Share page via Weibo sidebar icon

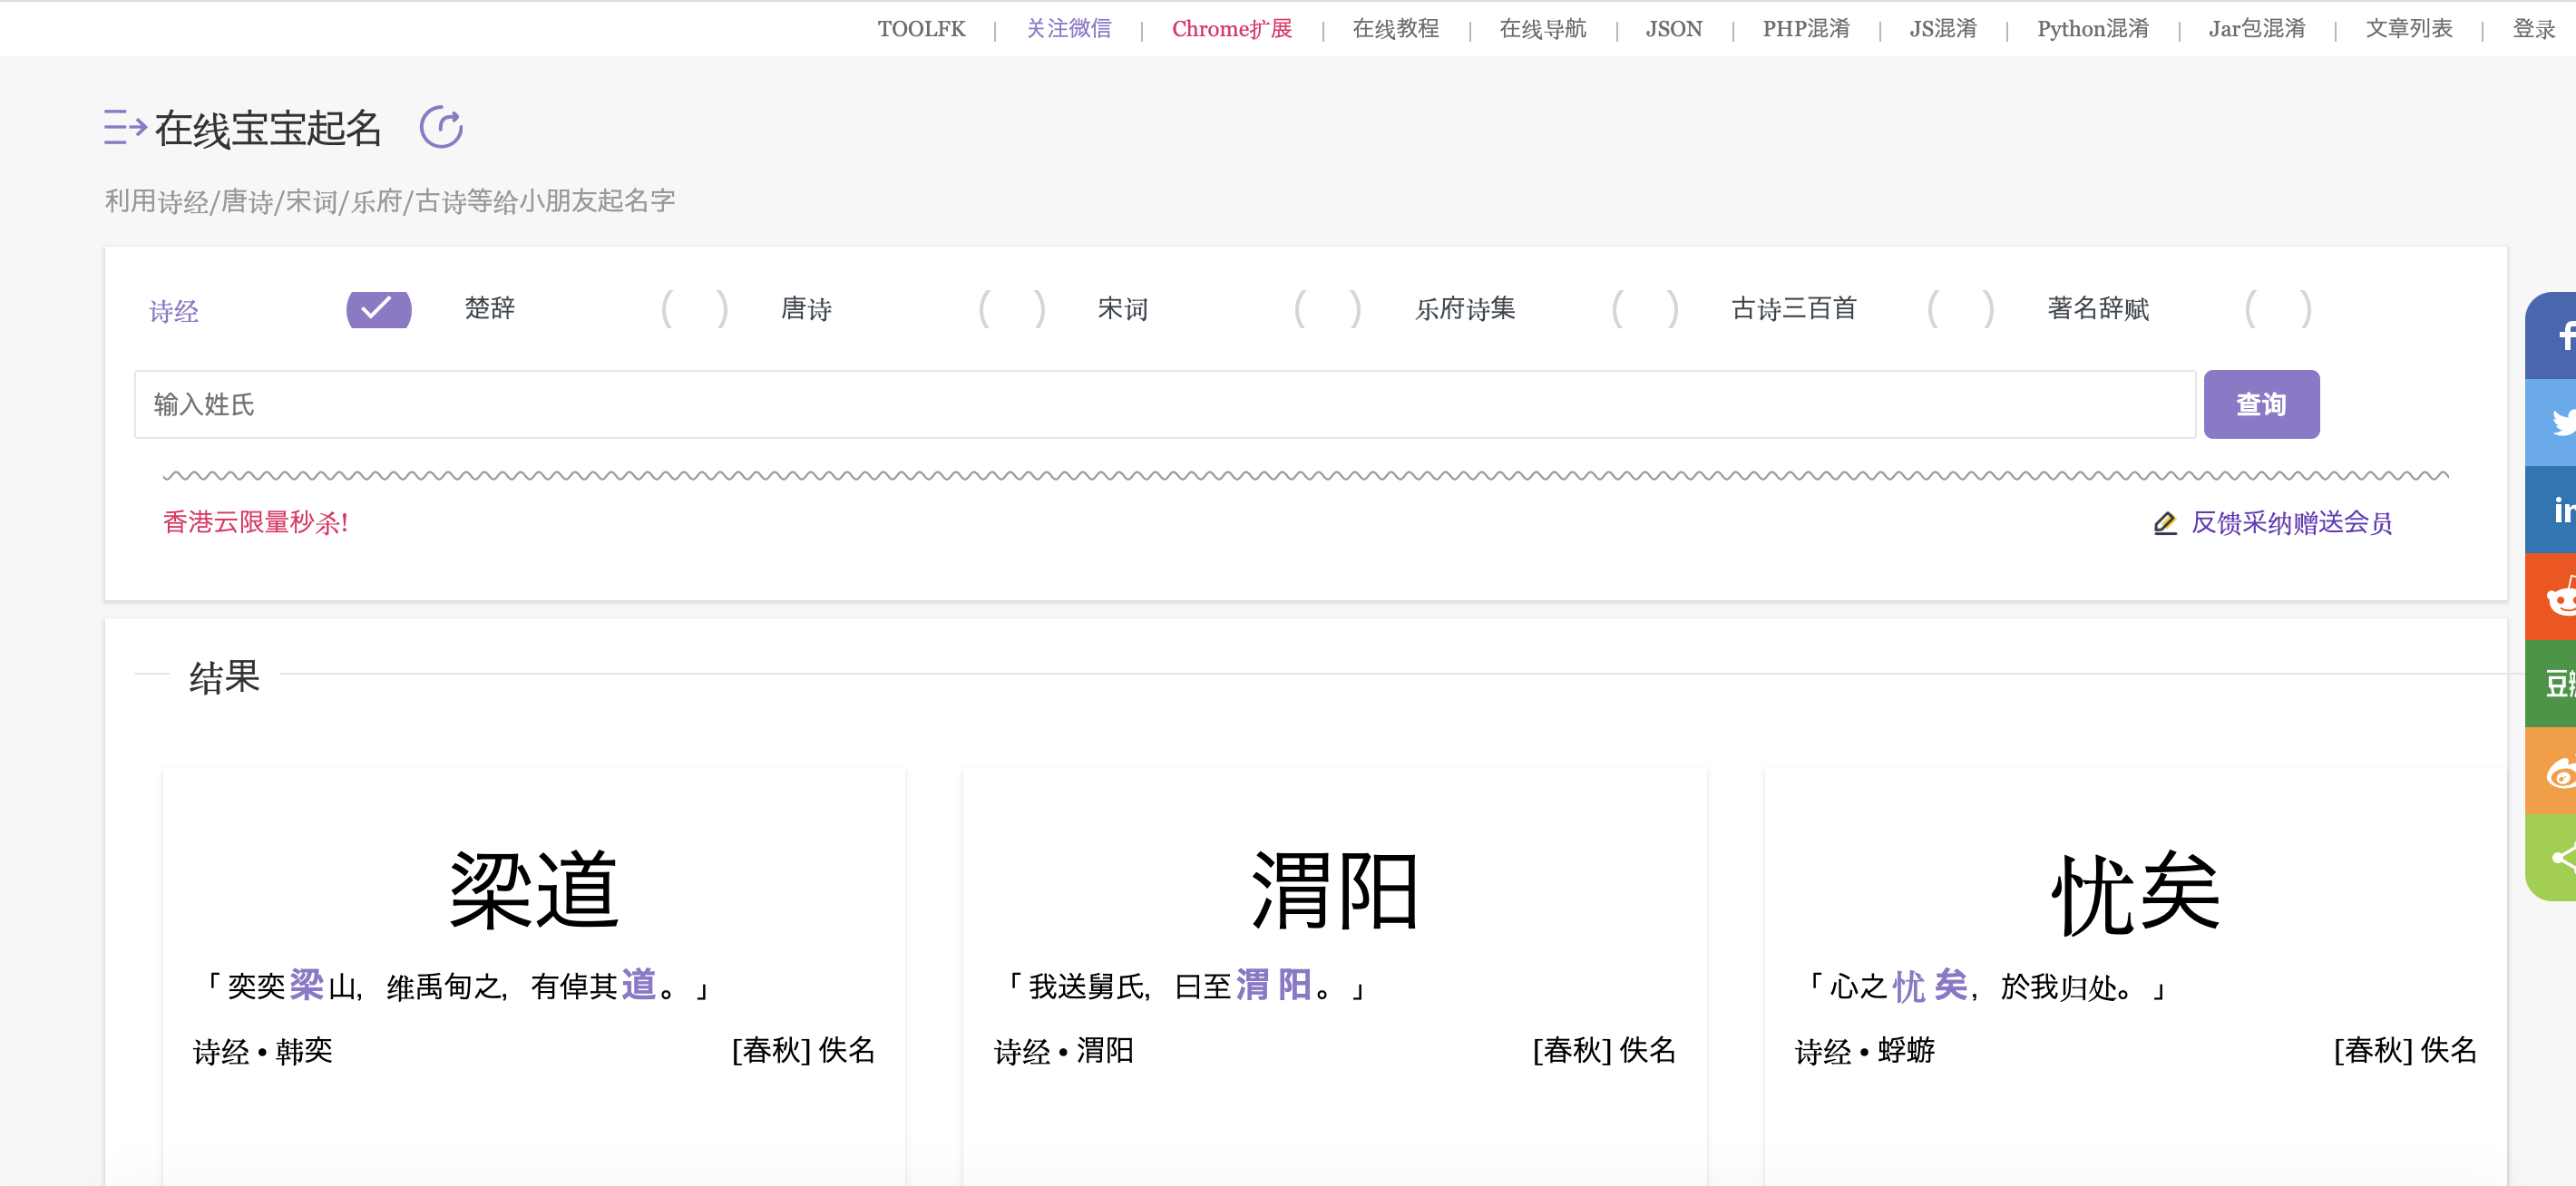point(2556,771)
